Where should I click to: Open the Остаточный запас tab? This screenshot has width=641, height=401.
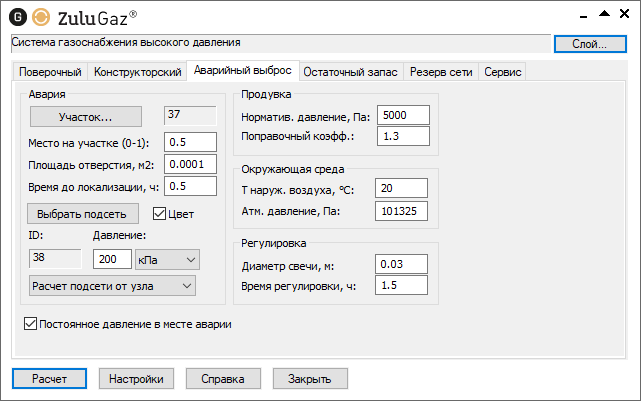click(350, 72)
